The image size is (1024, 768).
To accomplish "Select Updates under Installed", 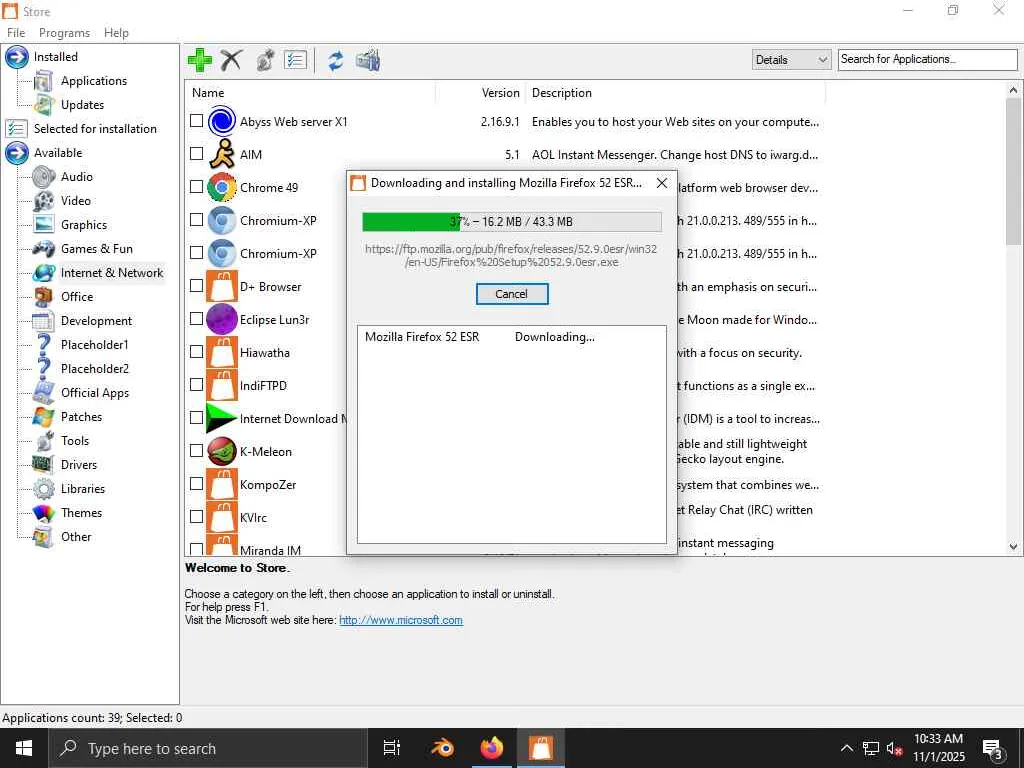I will pos(82,104).
